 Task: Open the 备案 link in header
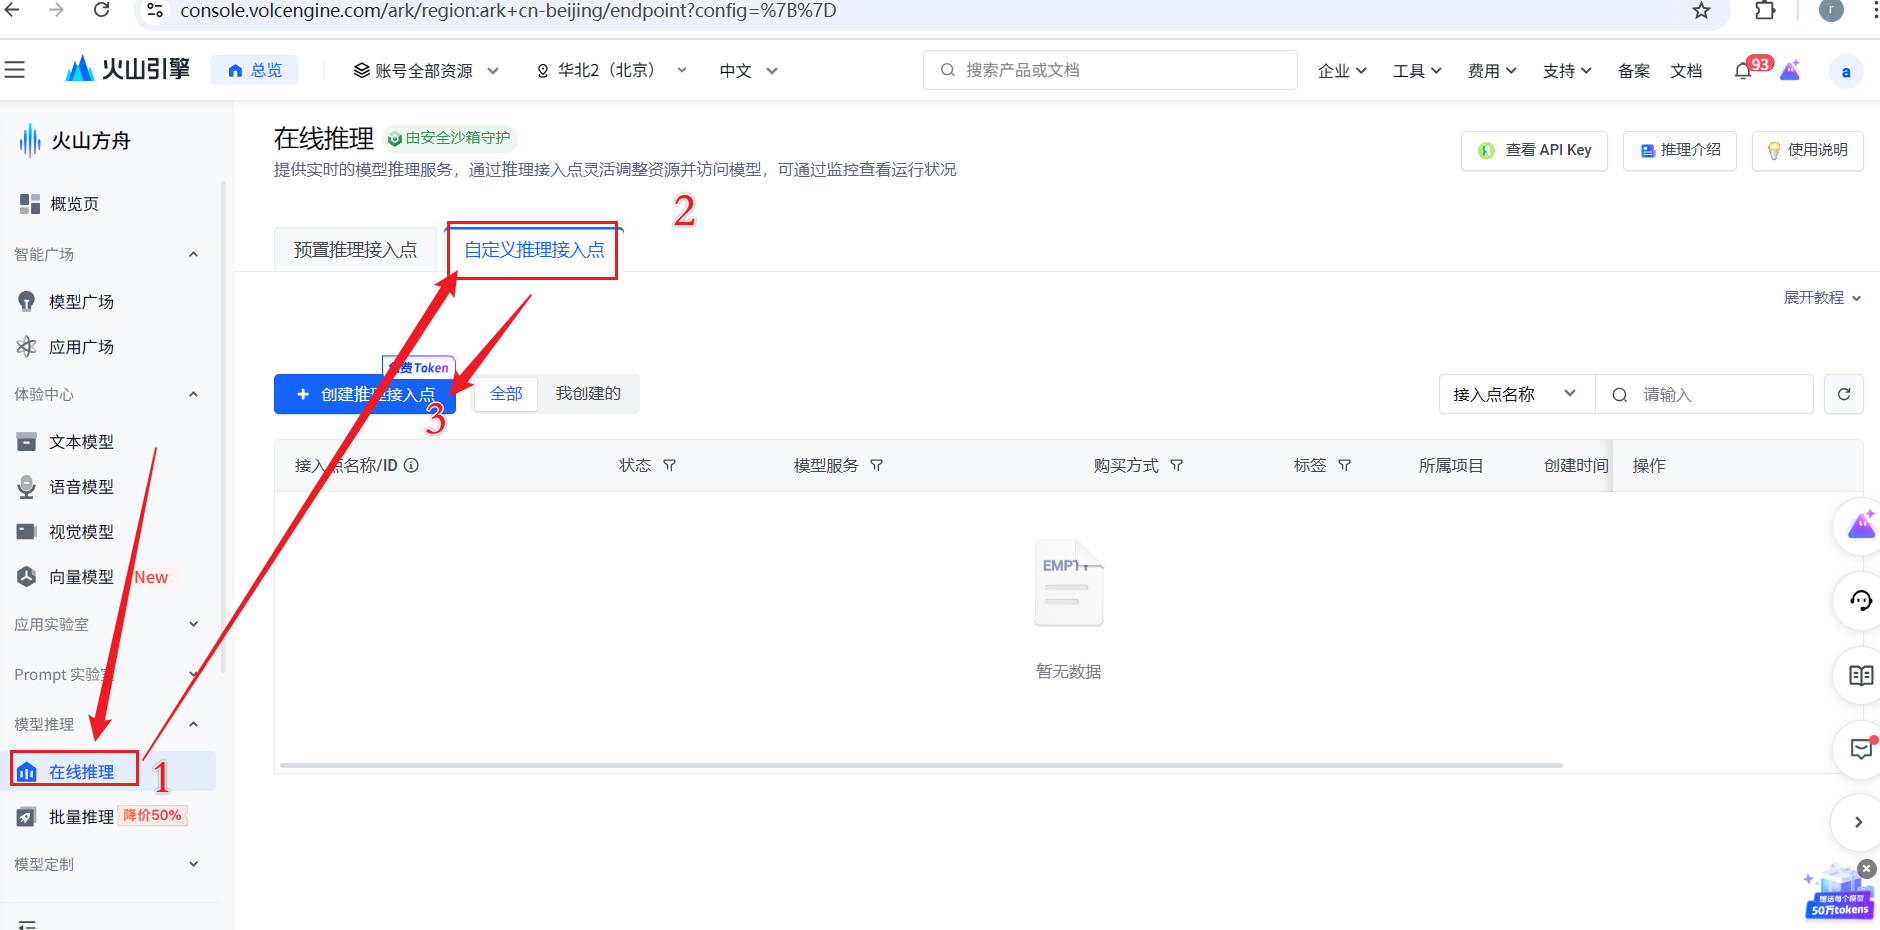pyautogui.click(x=1633, y=71)
